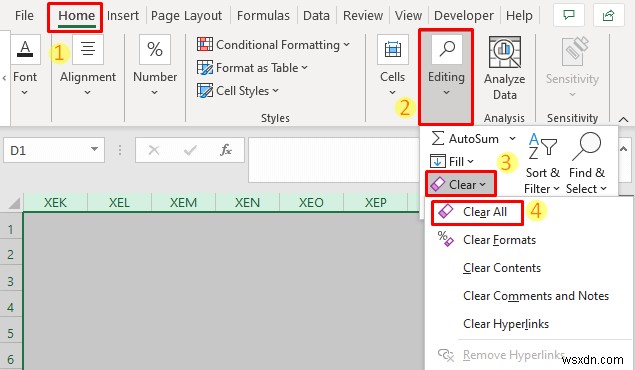Open the Fill dropdown arrow
This screenshot has width=635, height=370.
(470, 162)
